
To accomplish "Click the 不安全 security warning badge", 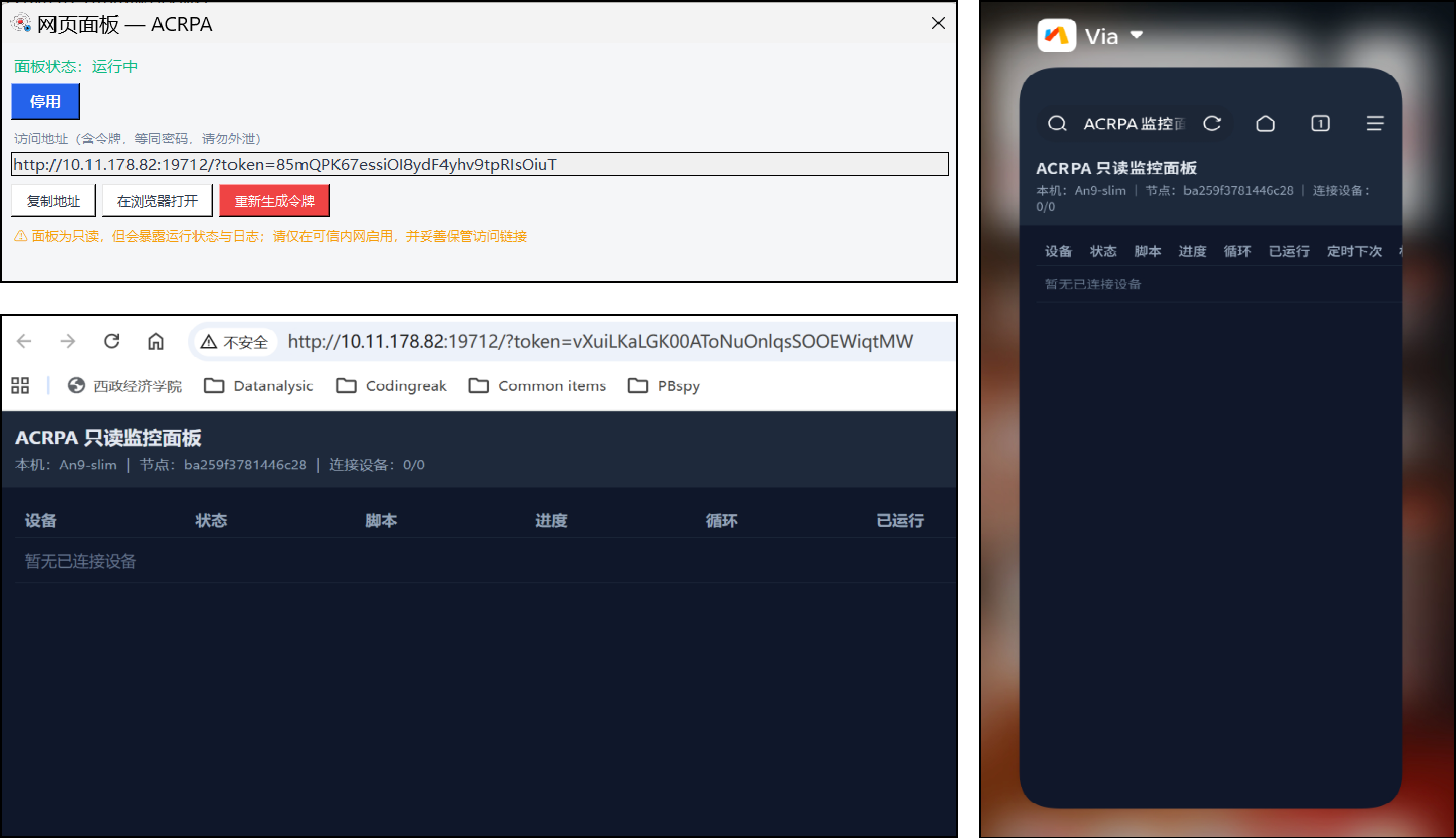I will [x=235, y=342].
